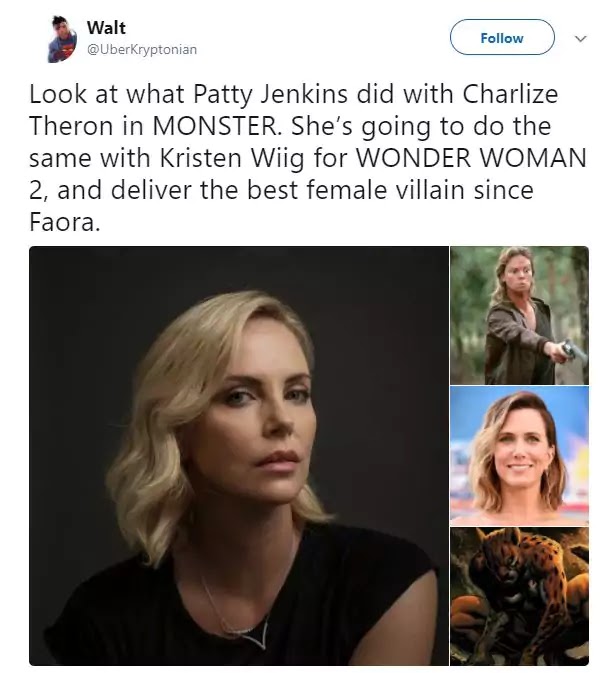
Task: Click the gun in the top-right thumbnail
Action: click(571, 349)
